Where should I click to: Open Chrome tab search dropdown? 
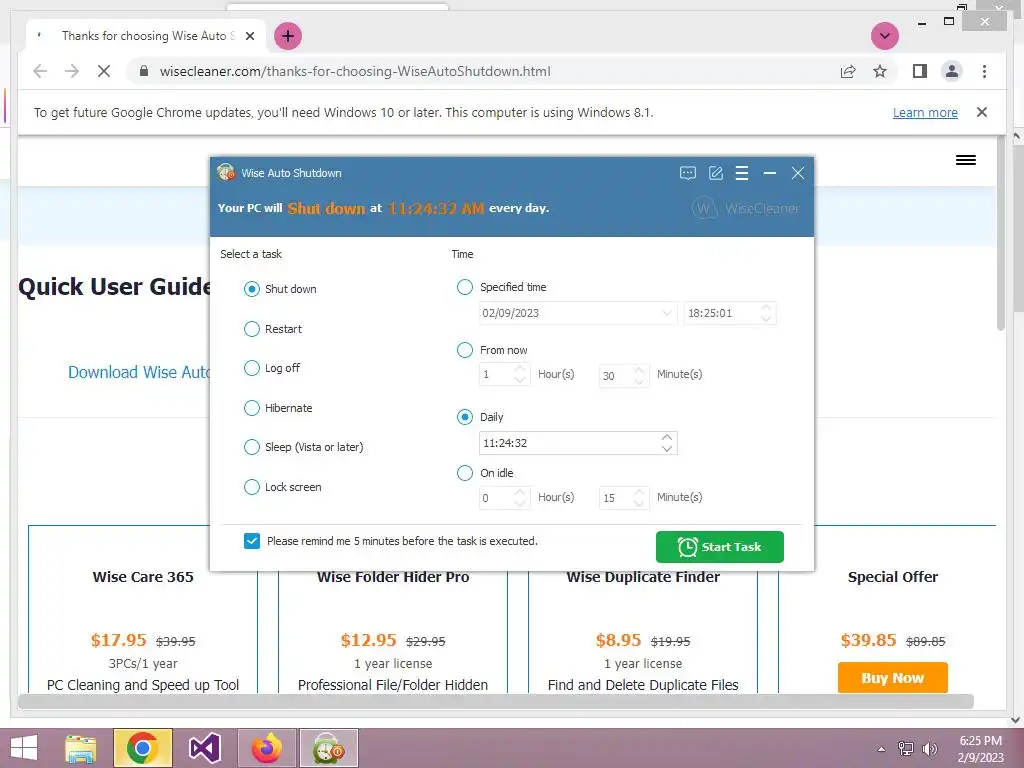[x=885, y=36]
